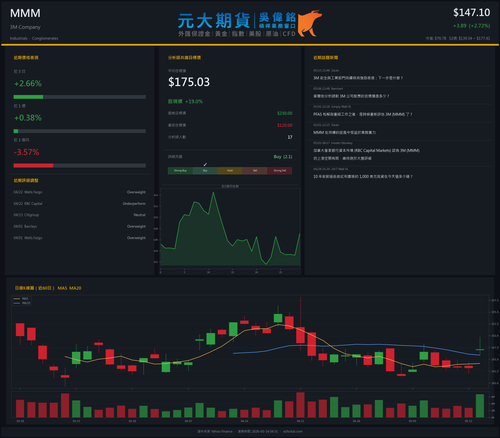Click the rating scale pointer marker

(x=205, y=164)
